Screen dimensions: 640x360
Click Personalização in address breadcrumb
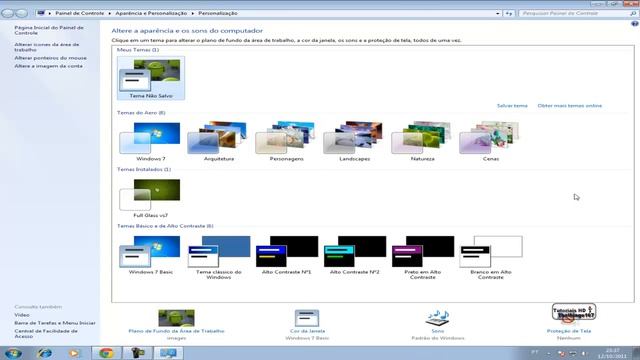click(218, 13)
